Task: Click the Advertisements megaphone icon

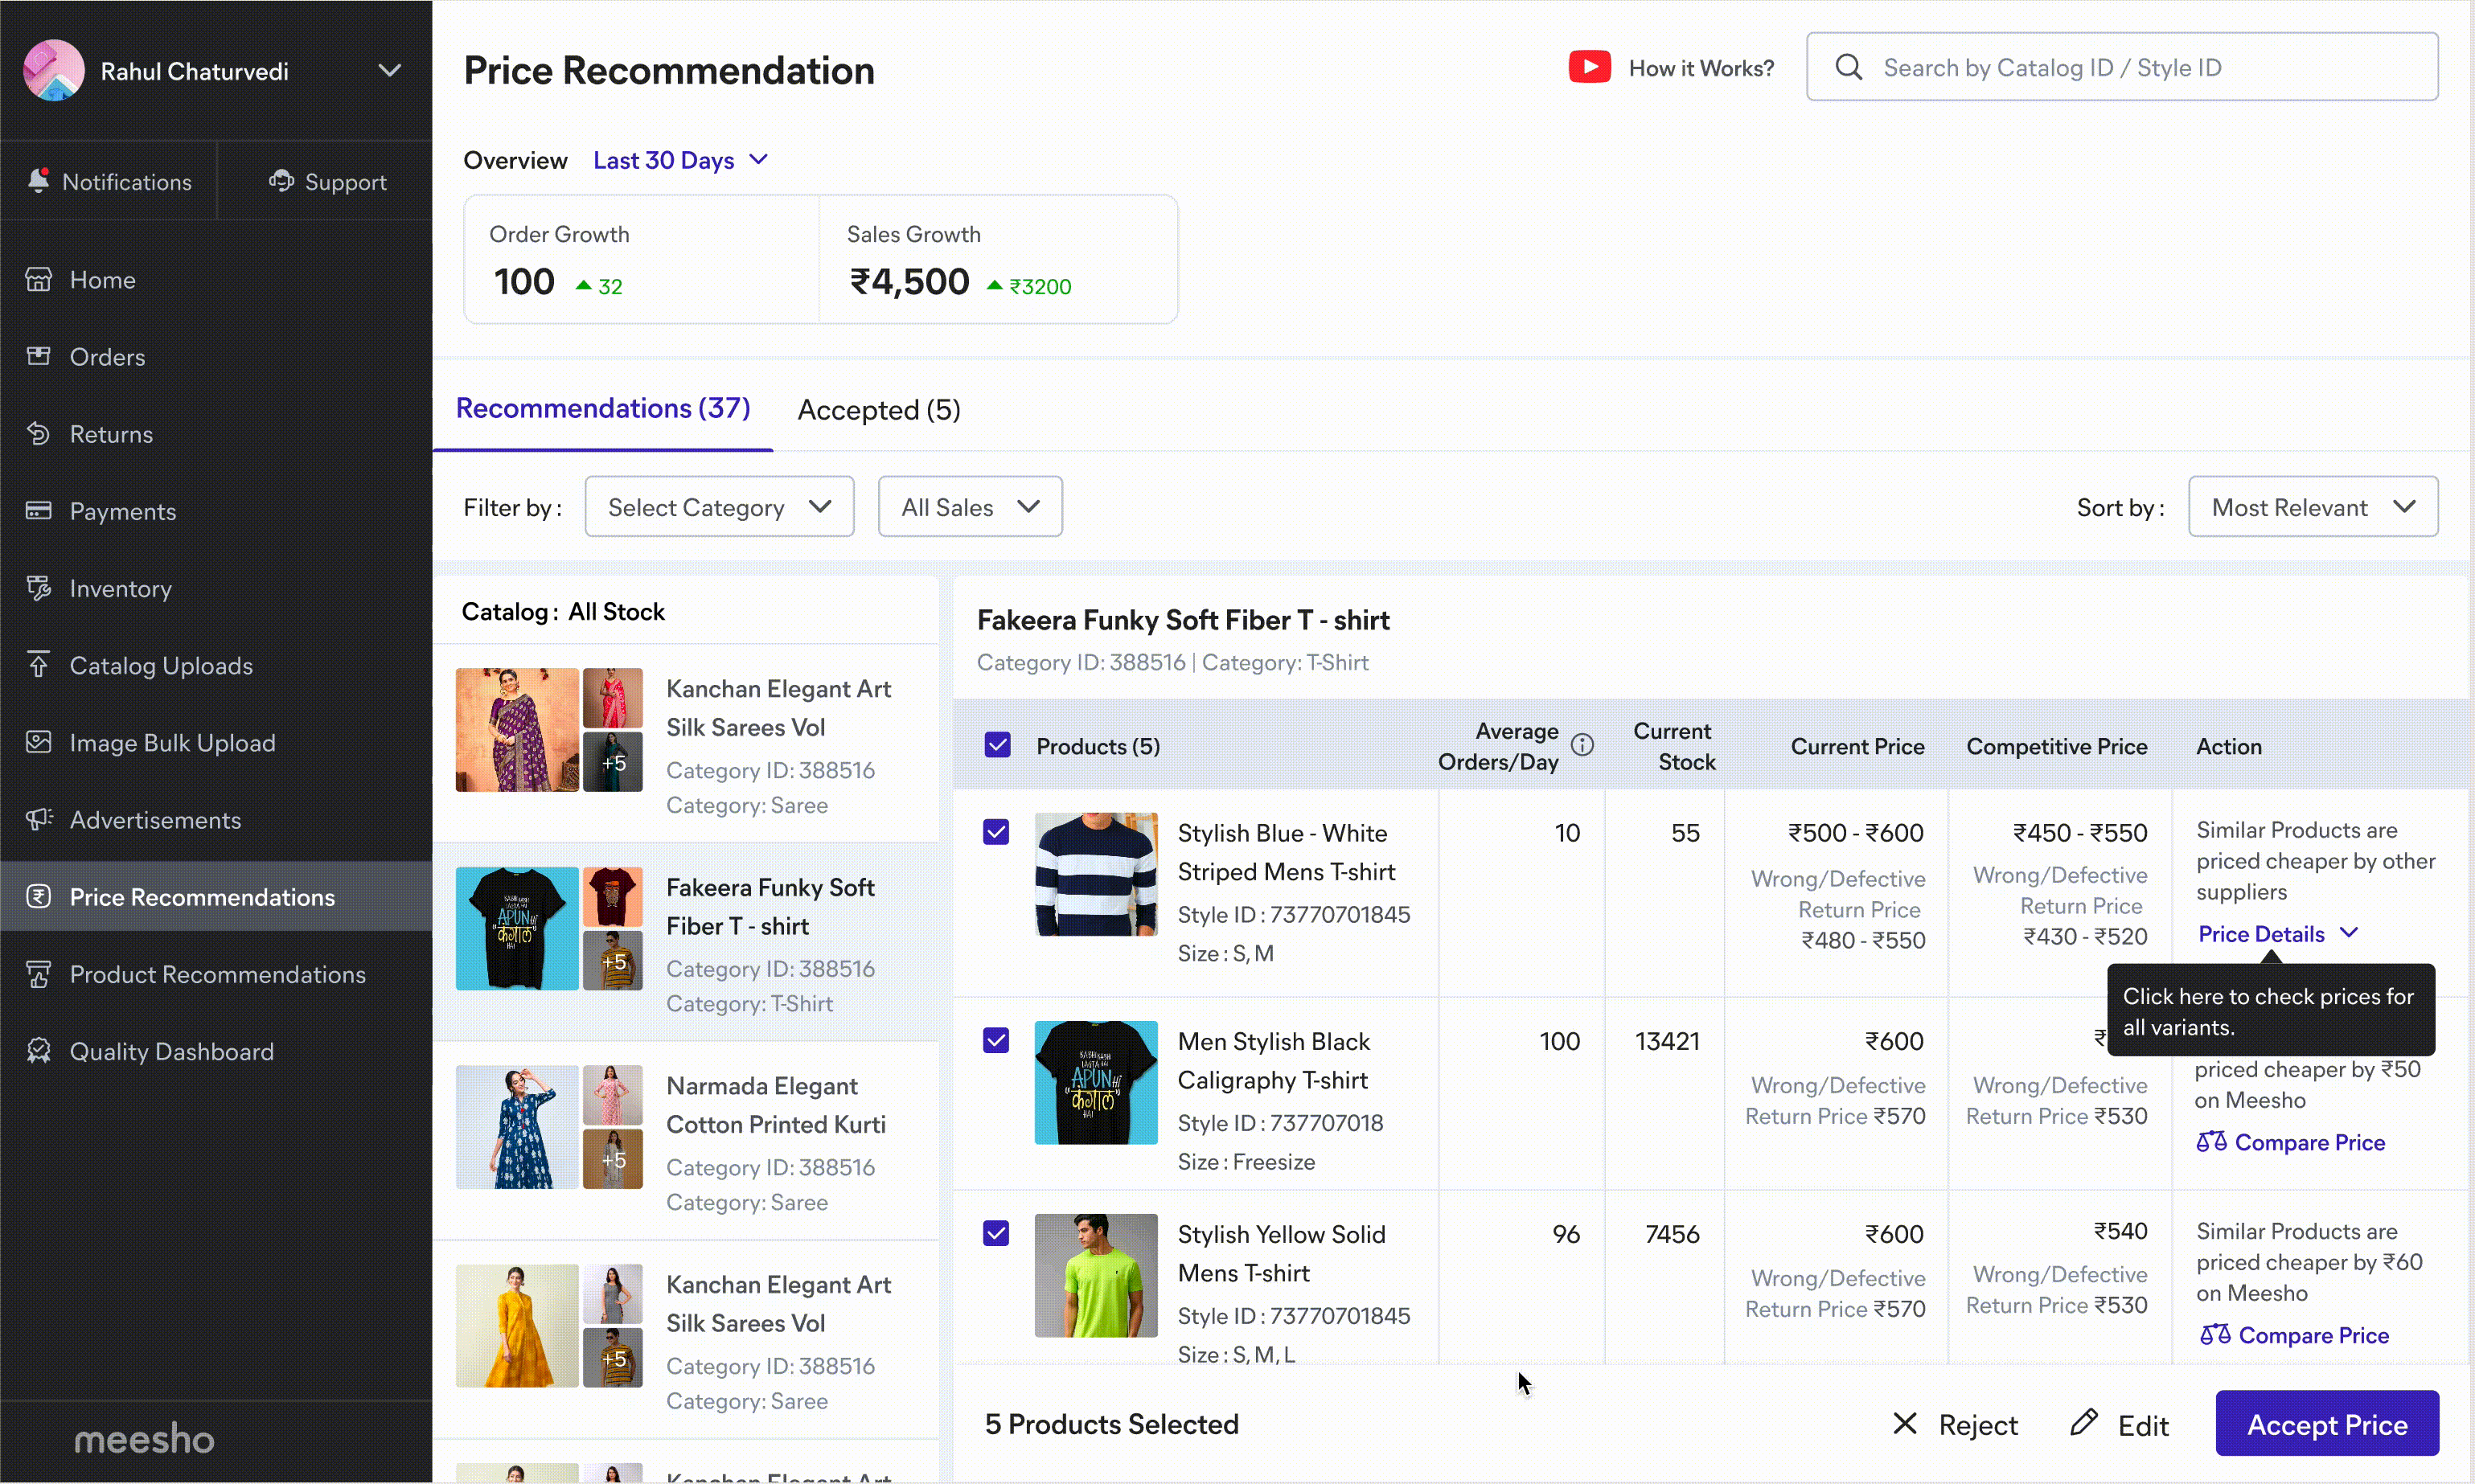Action: tap(39, 819)
